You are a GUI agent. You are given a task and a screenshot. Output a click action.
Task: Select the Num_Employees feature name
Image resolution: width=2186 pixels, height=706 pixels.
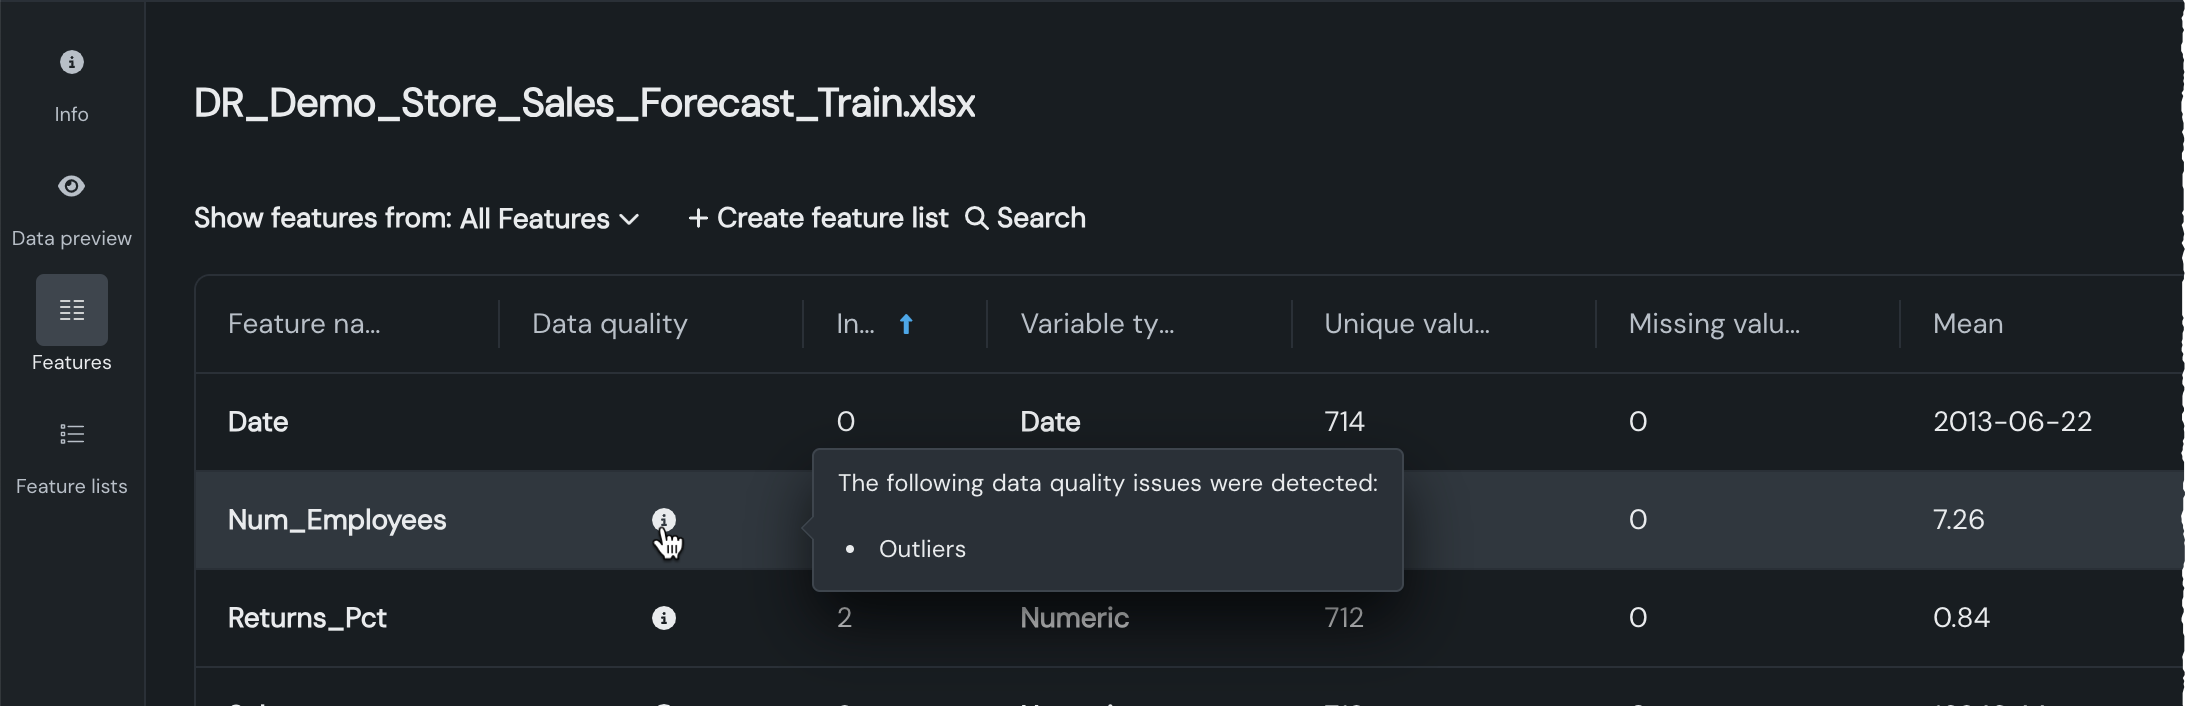coord(337,520)
